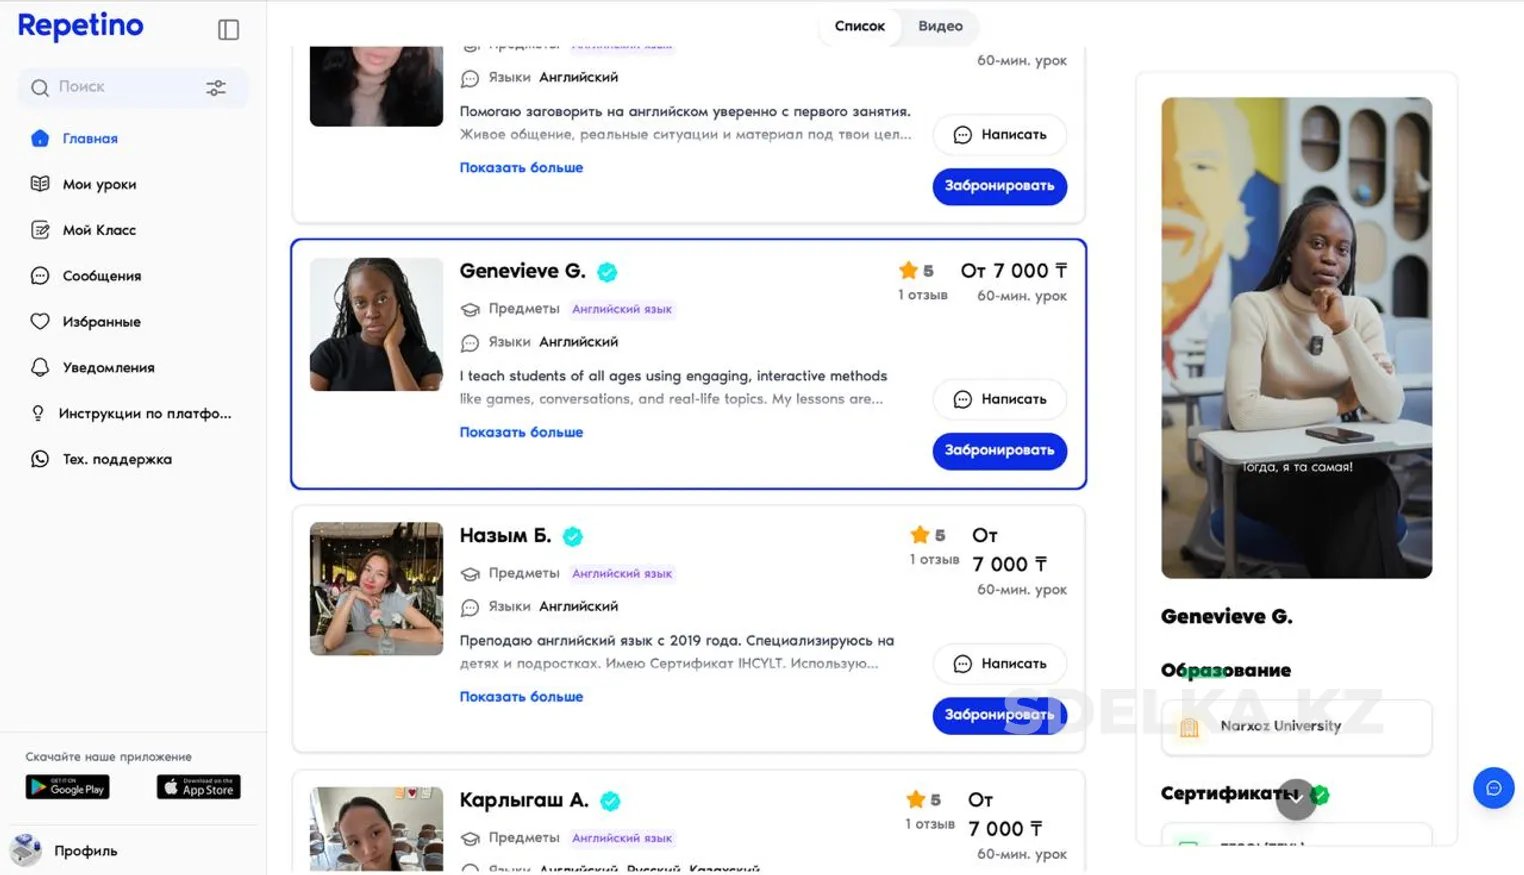Viewport: 1524px width, 875px height.
Task: Open Genevieve G. large profile video
Action: point(1296,337)
